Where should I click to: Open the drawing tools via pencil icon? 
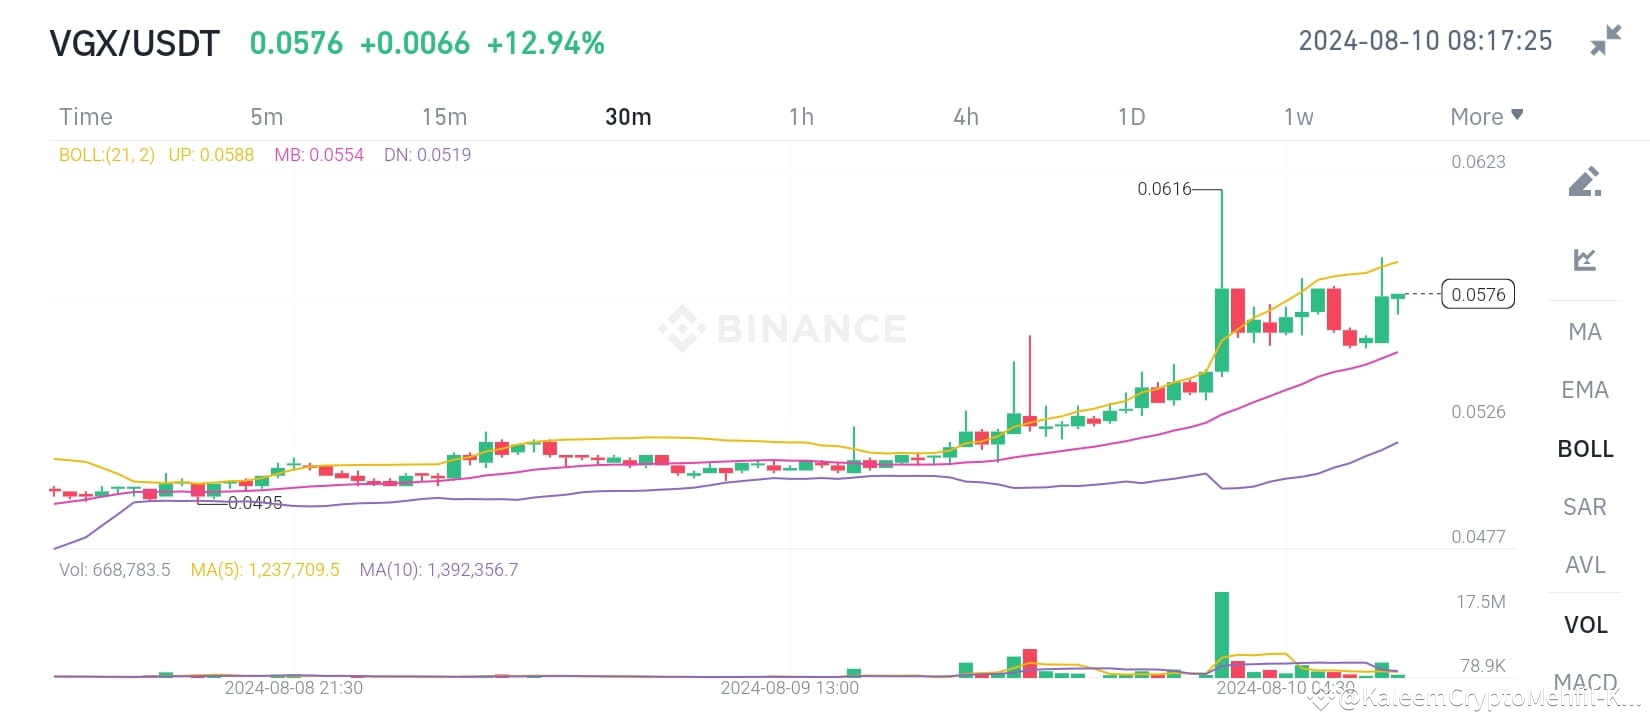pyautogui.click(x=1584, y=181)
